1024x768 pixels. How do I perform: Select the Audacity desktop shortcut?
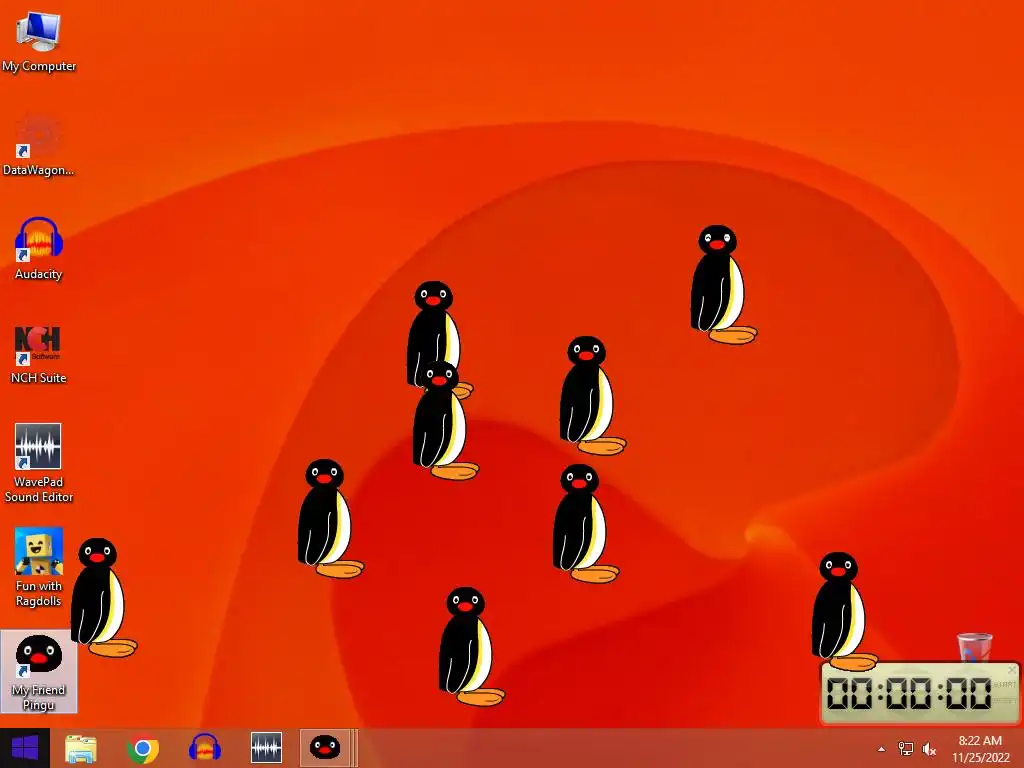tap(39, 249)
